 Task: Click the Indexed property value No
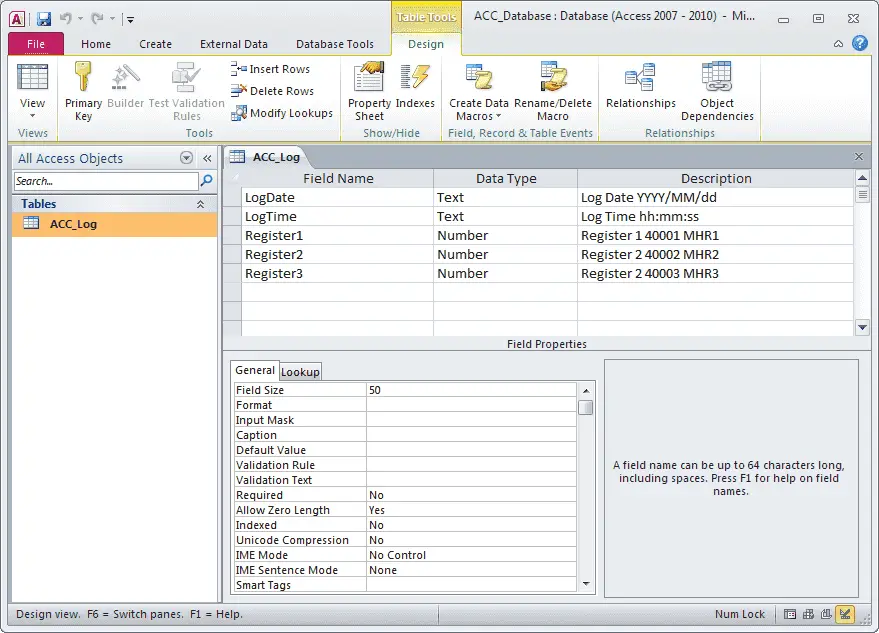point(471,525)
